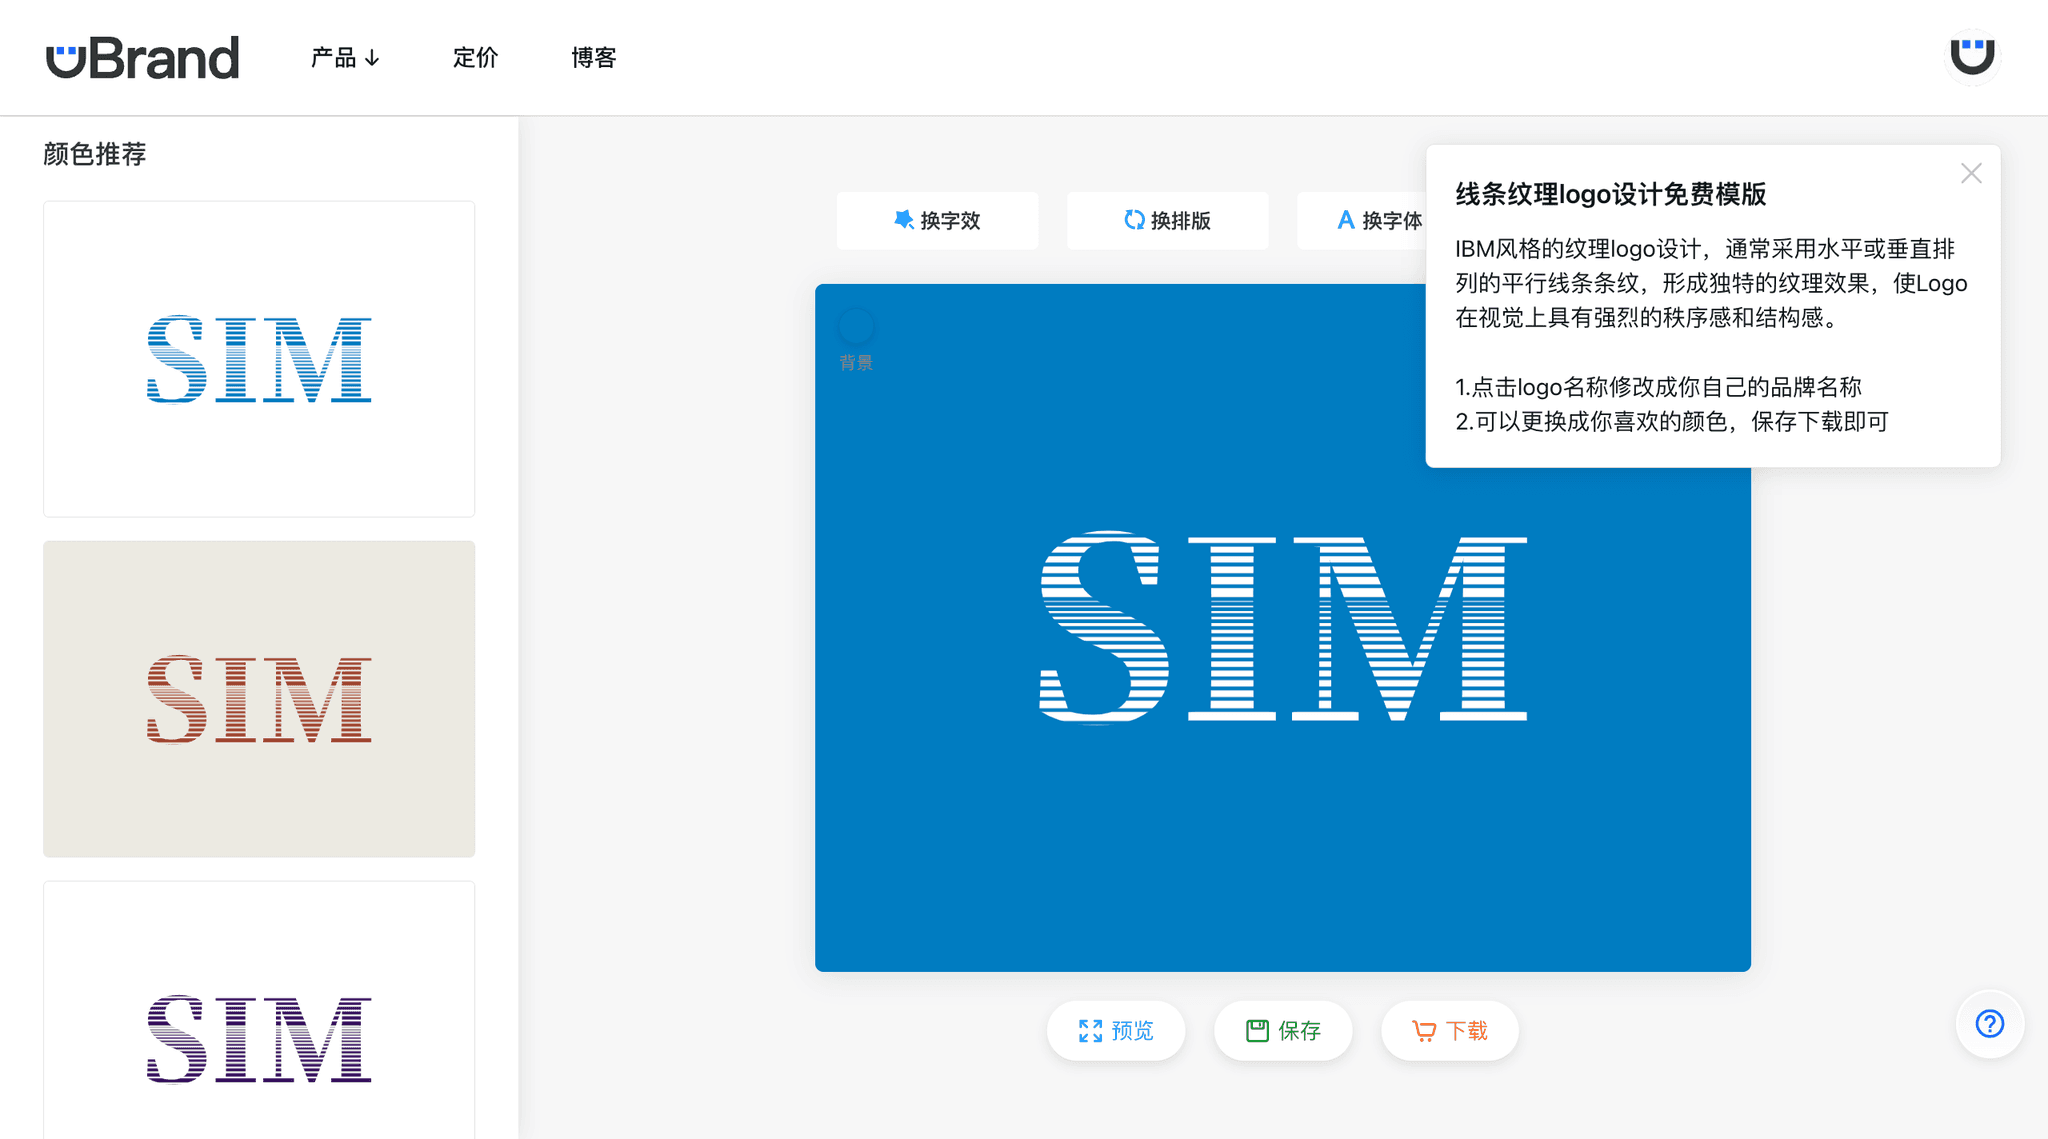Open the 产品 dropdown menu
This screenshot has width=2048, height=1139.
[x=344, y=57]
